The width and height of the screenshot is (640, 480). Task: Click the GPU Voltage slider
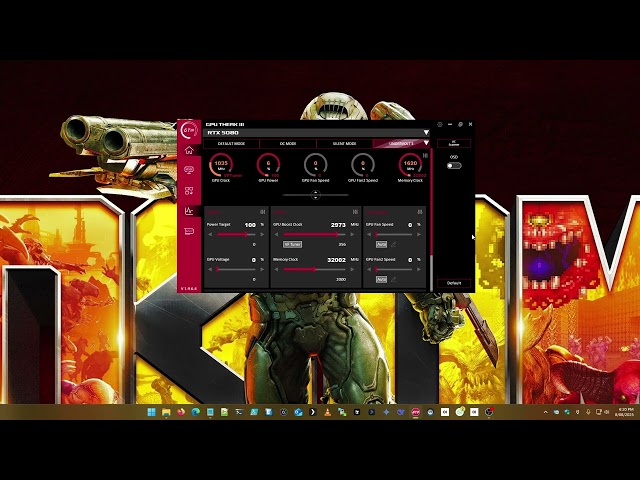pos(236,269)
